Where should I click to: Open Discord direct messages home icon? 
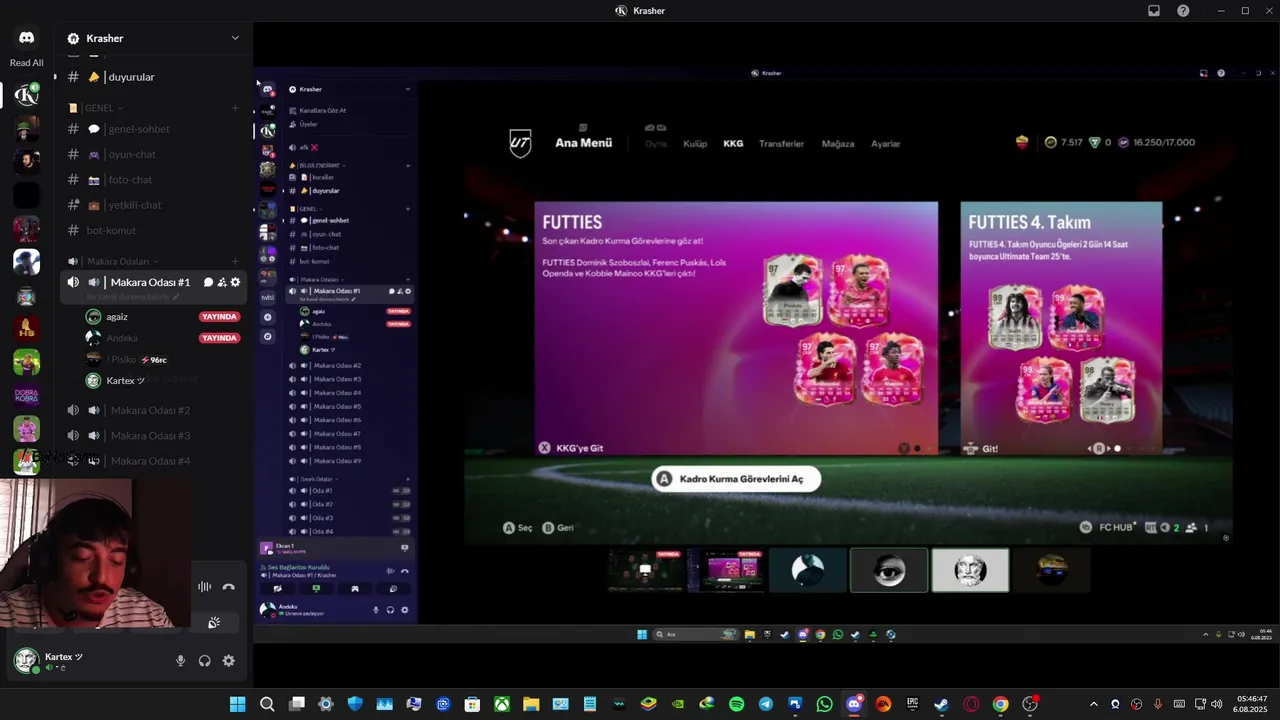[x=27, y=38]
